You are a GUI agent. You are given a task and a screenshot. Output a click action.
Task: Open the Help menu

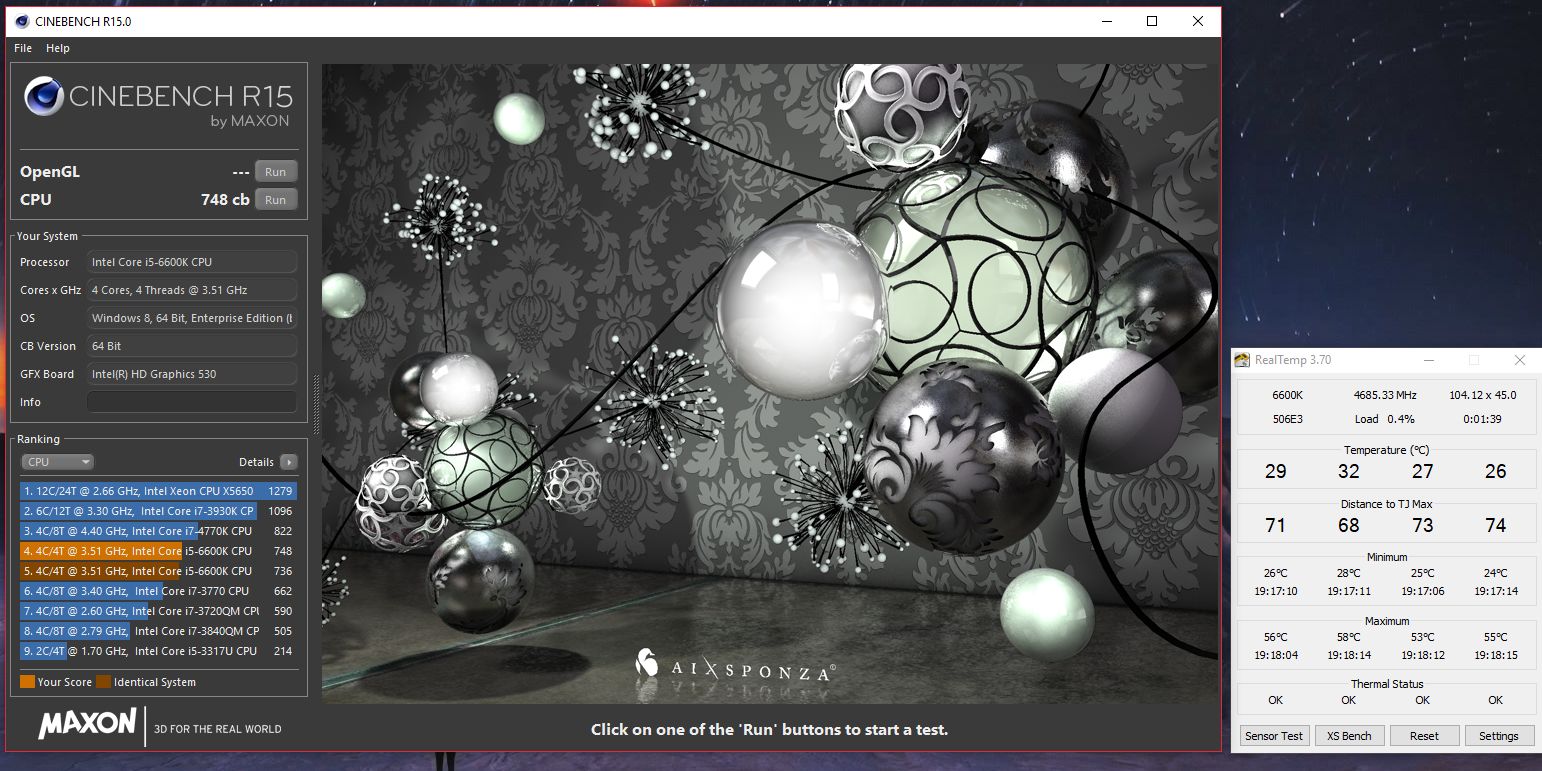tap(58, 48)
